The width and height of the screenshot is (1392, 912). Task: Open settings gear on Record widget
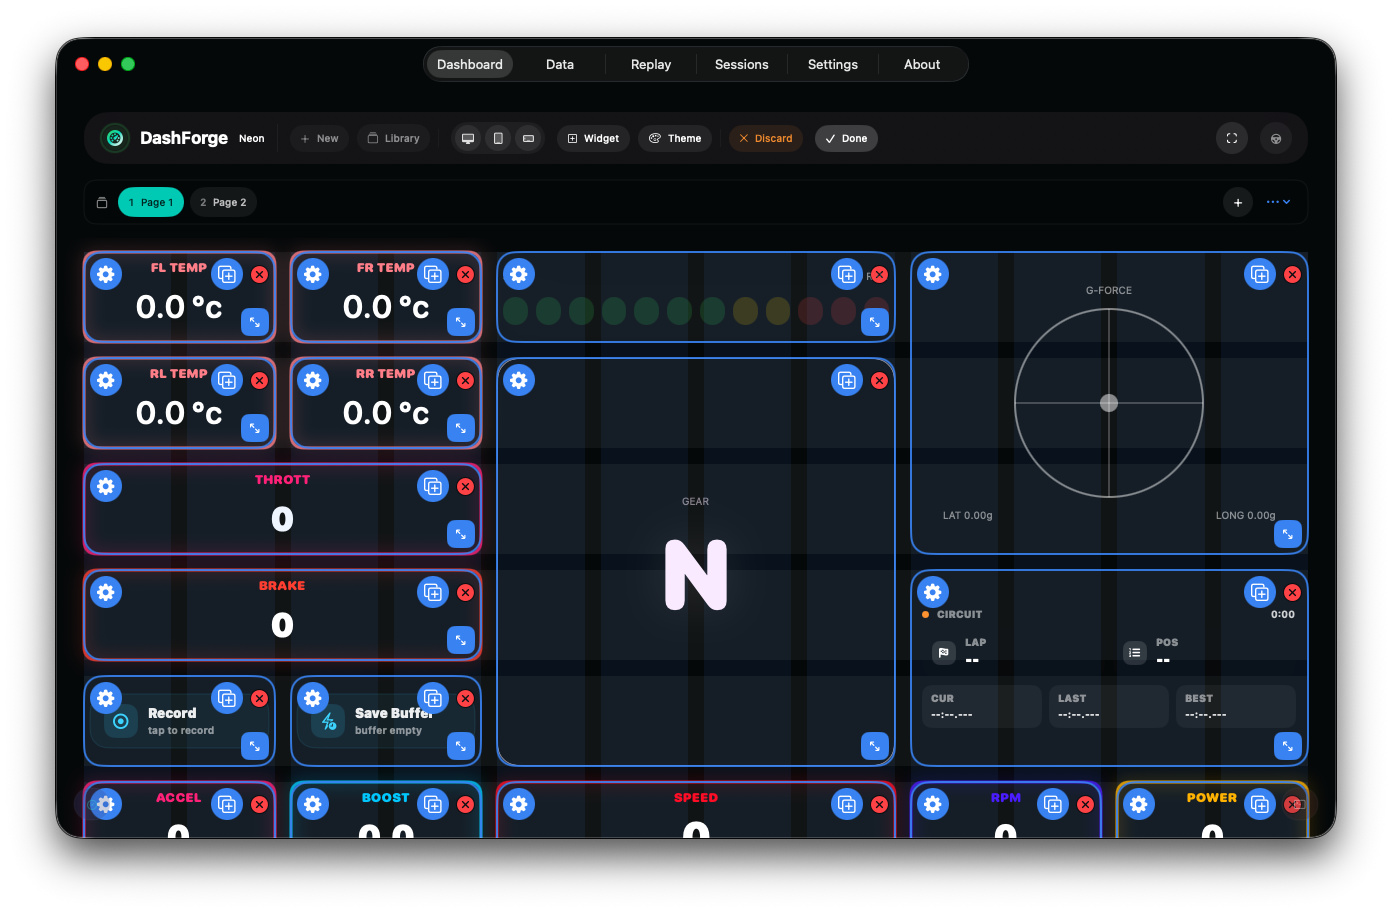tap(106, 698)
